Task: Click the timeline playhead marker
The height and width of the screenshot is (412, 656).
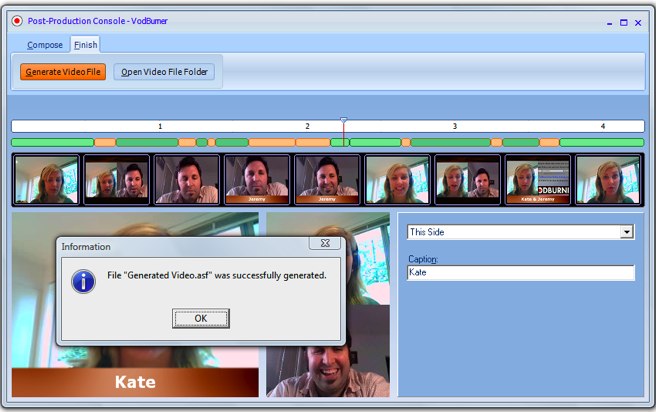Action: click(x=343, y=121)
